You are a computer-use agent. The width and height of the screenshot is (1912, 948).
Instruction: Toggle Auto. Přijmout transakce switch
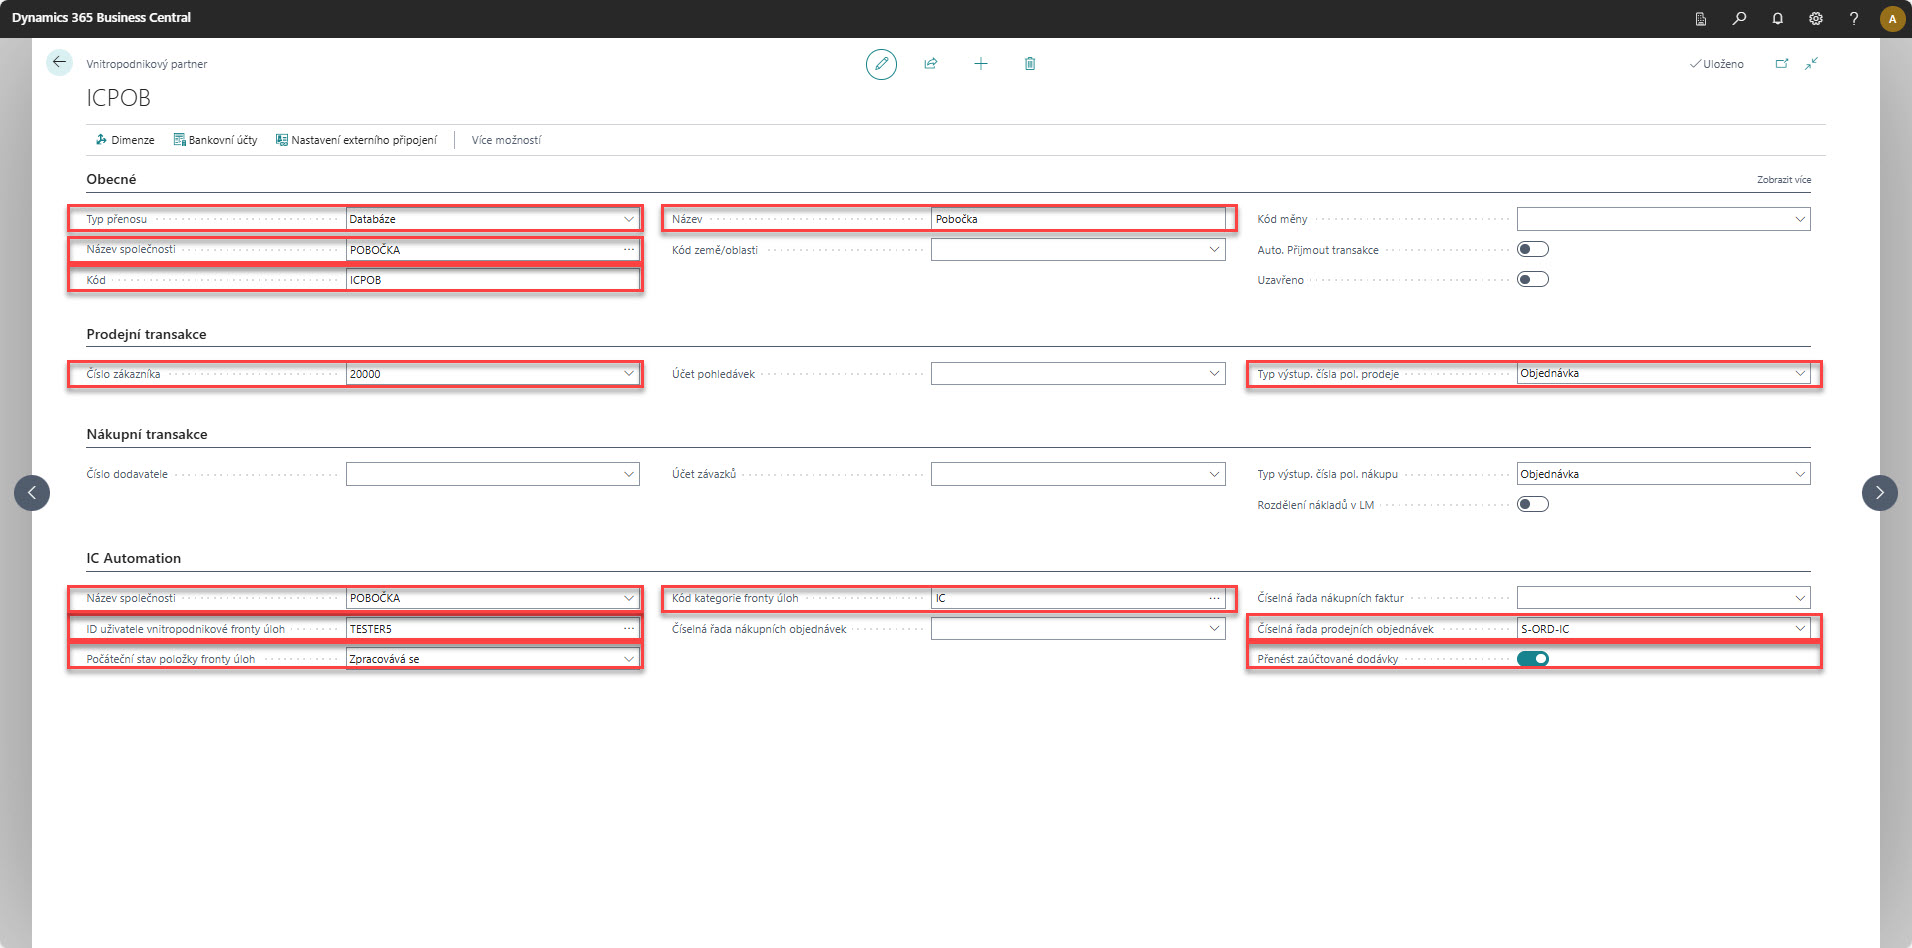1533,249
